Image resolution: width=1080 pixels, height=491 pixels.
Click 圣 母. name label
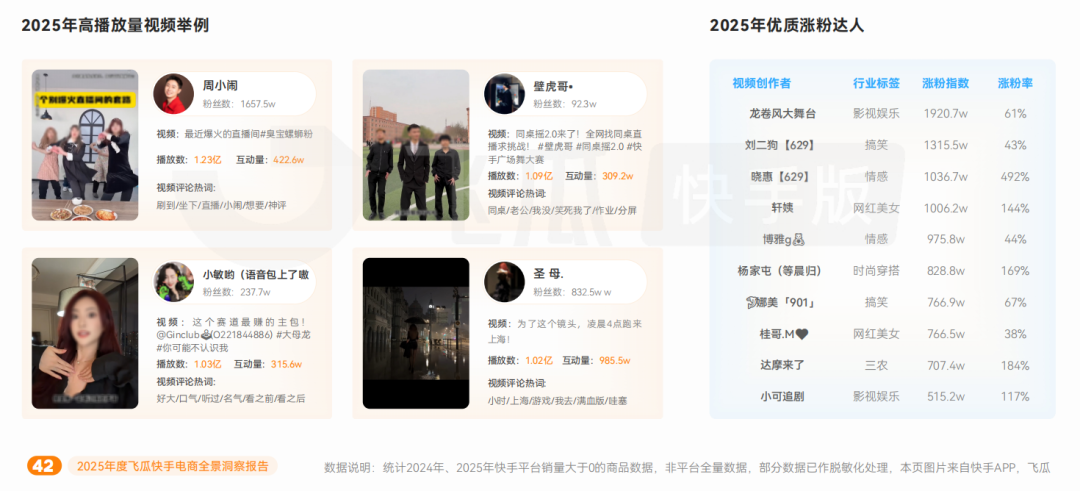[x=549, y=274]
